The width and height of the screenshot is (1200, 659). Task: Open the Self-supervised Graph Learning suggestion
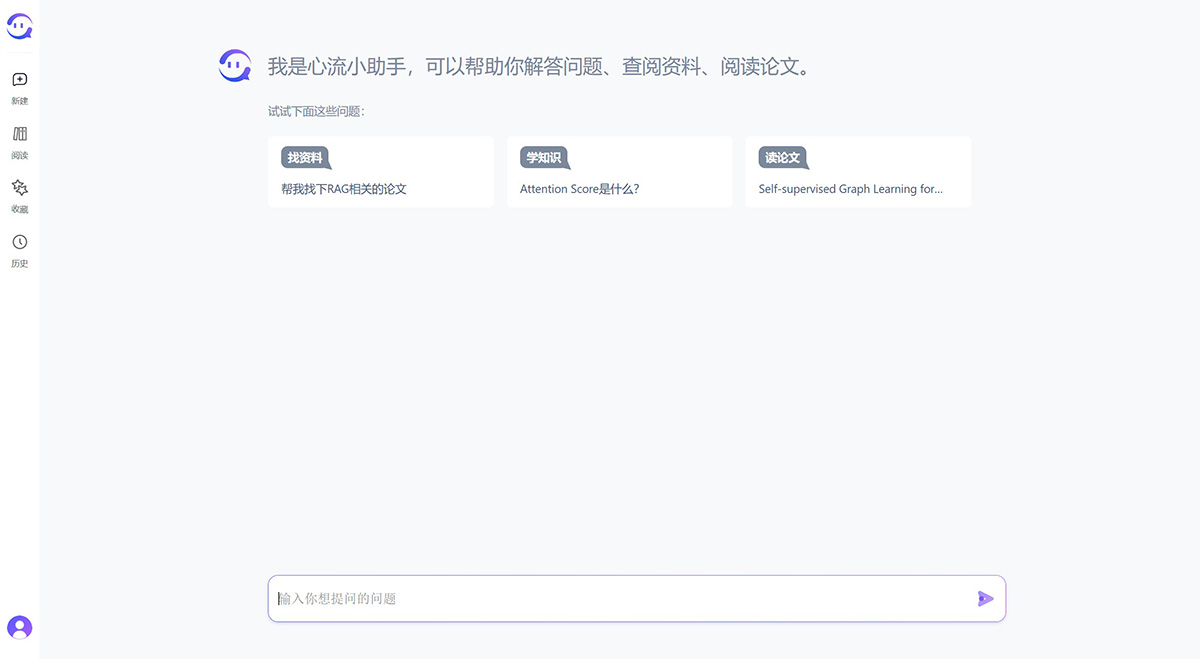pyautogui.click(x=858, y=188)
